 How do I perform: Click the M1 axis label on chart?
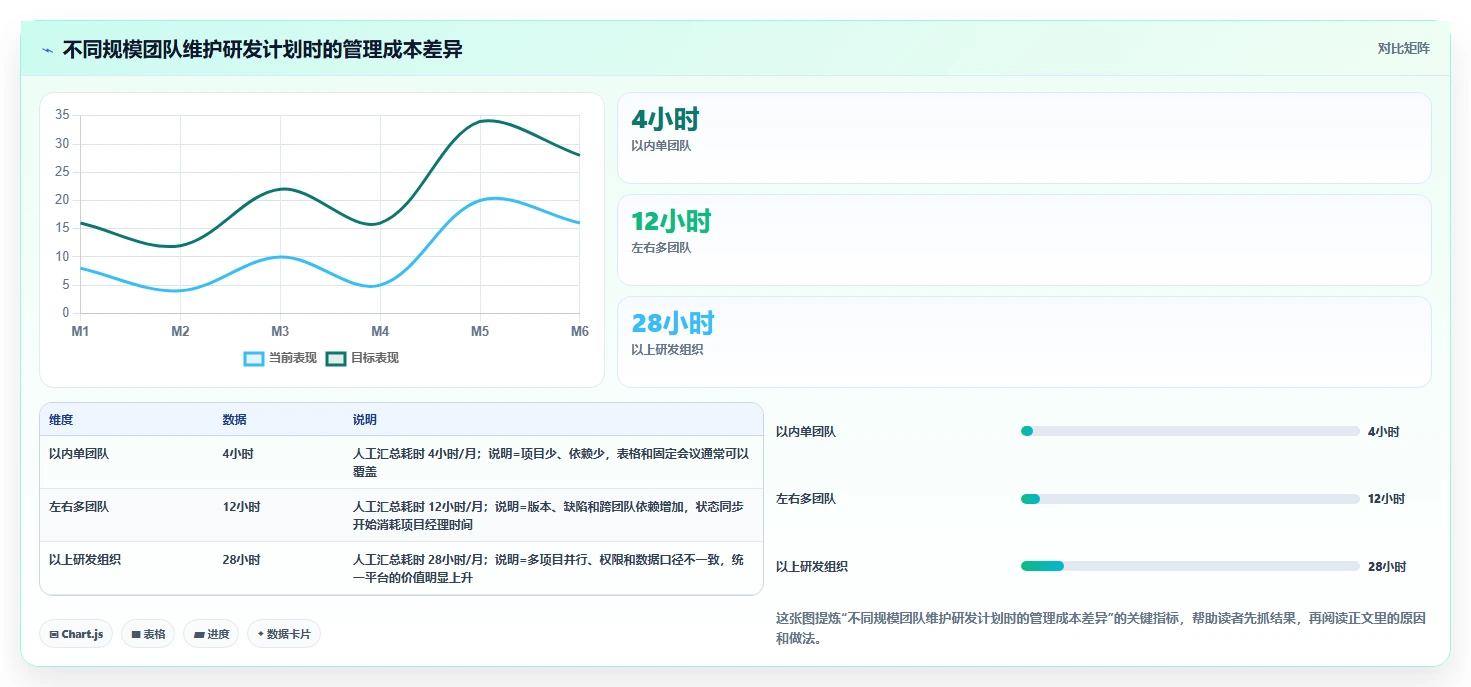tap(80, 331)
